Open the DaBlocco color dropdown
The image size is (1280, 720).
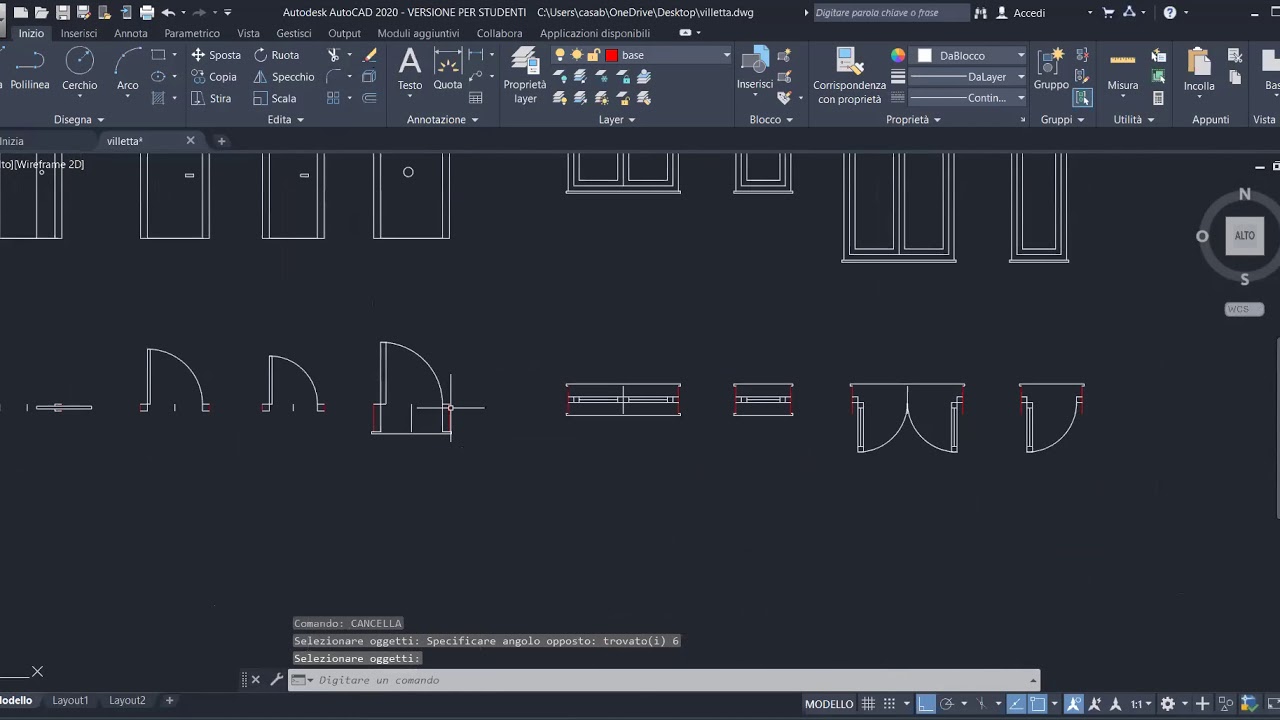[1020, 56]
